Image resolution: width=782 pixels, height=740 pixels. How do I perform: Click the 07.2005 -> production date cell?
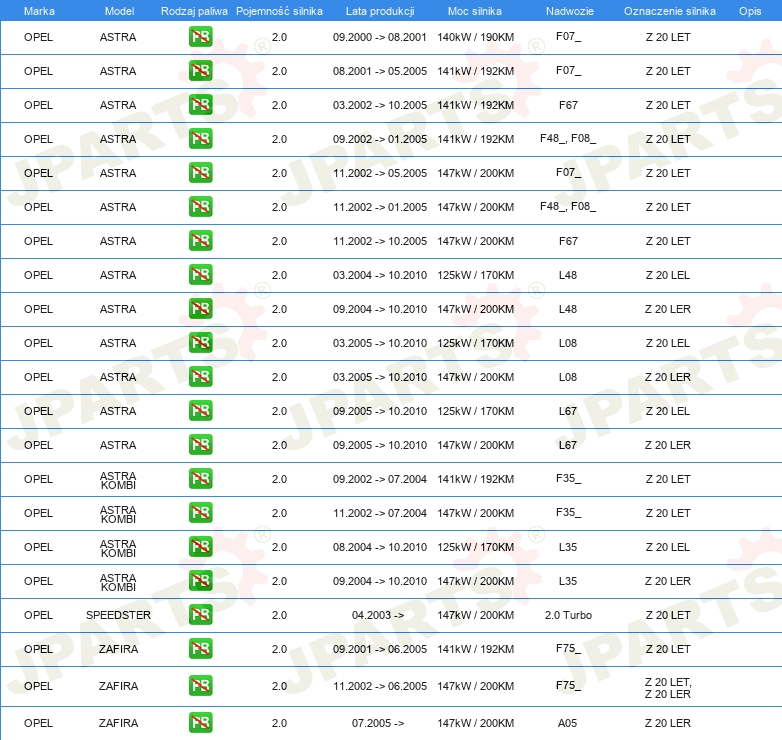pyautogui.click(x=378, y=723)
